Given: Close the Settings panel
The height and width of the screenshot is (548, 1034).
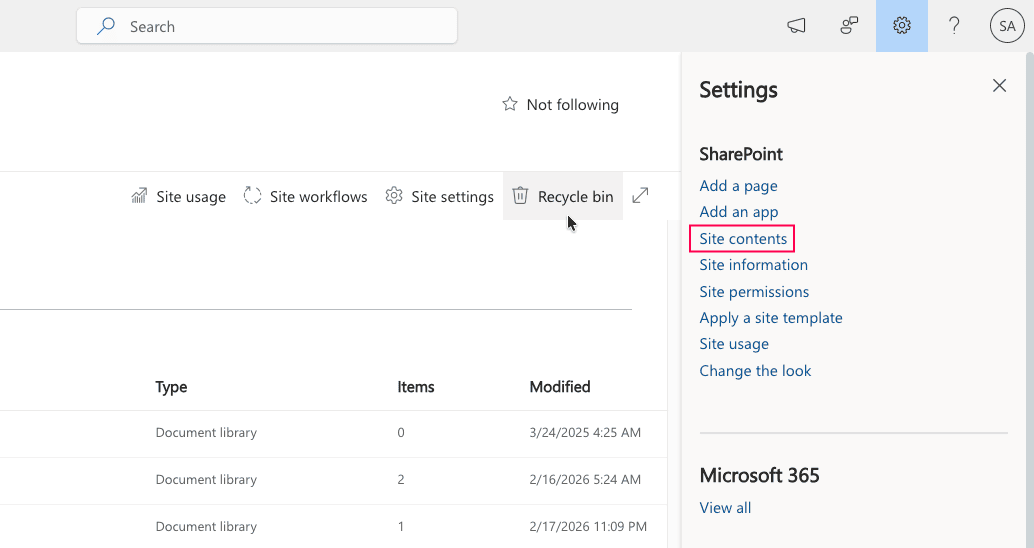Looking at the screenshot, I should (x=999, y=86).
